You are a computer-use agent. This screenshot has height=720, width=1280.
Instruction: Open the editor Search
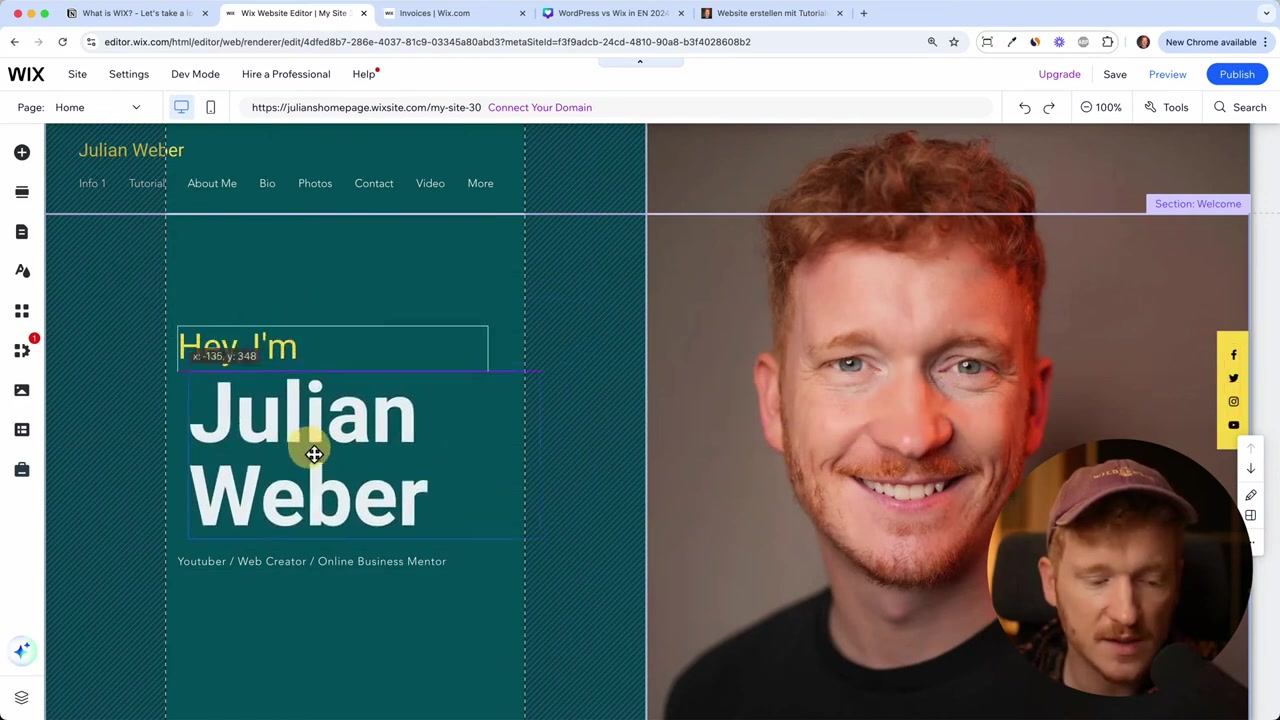pyautogui.click(x=1240, y=107)
